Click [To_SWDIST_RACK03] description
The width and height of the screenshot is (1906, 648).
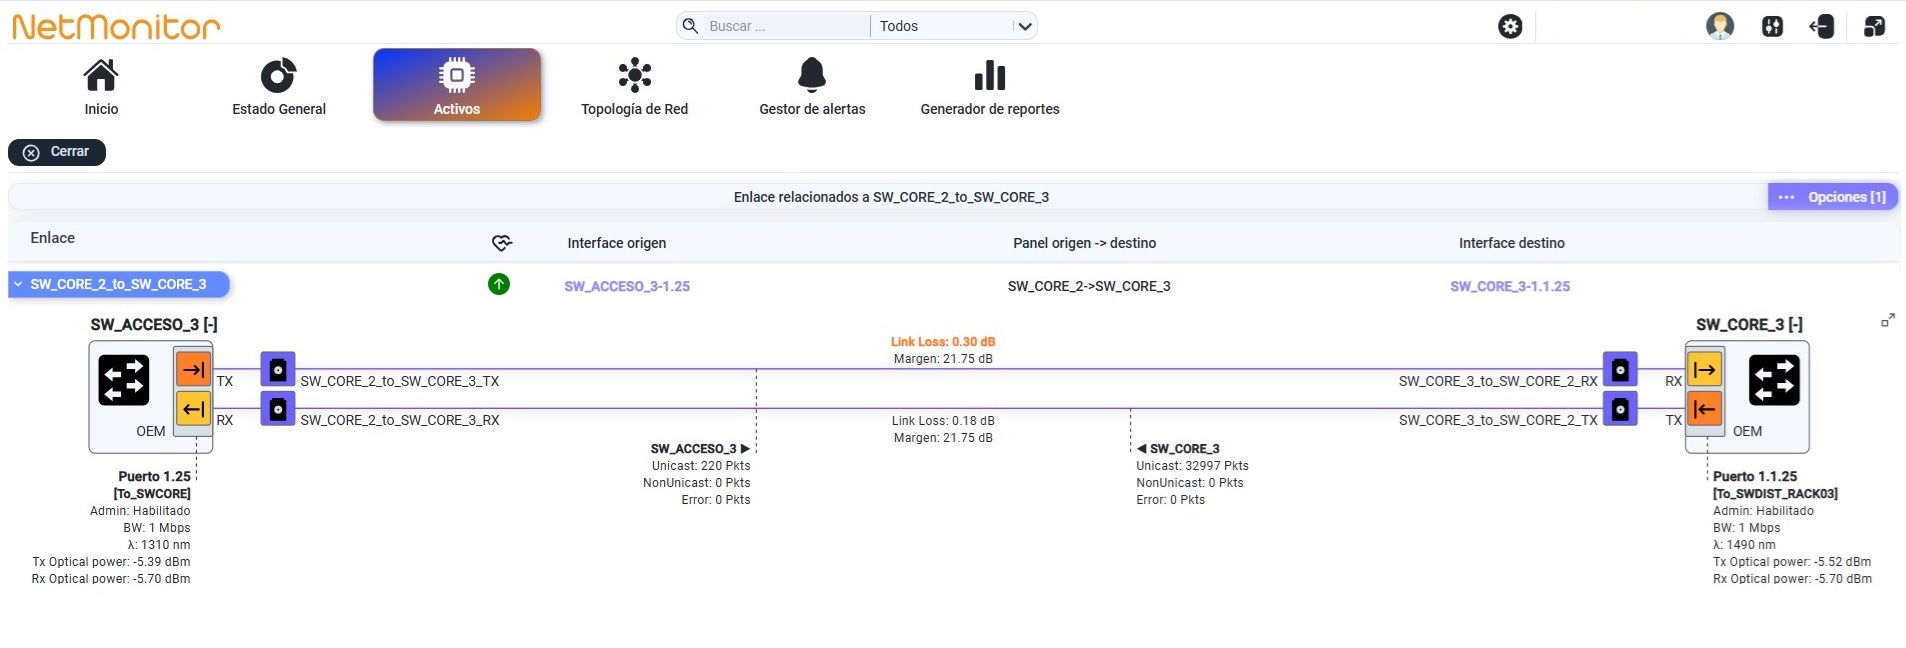[x=1775, y=494]
